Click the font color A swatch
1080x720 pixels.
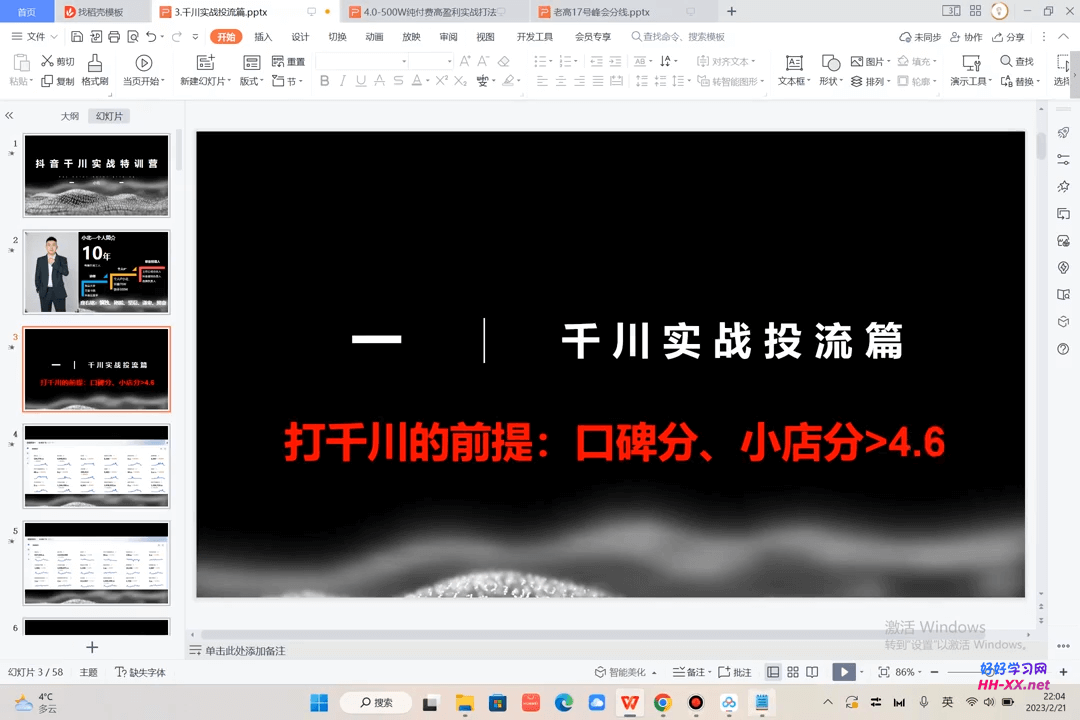[416, 81]
